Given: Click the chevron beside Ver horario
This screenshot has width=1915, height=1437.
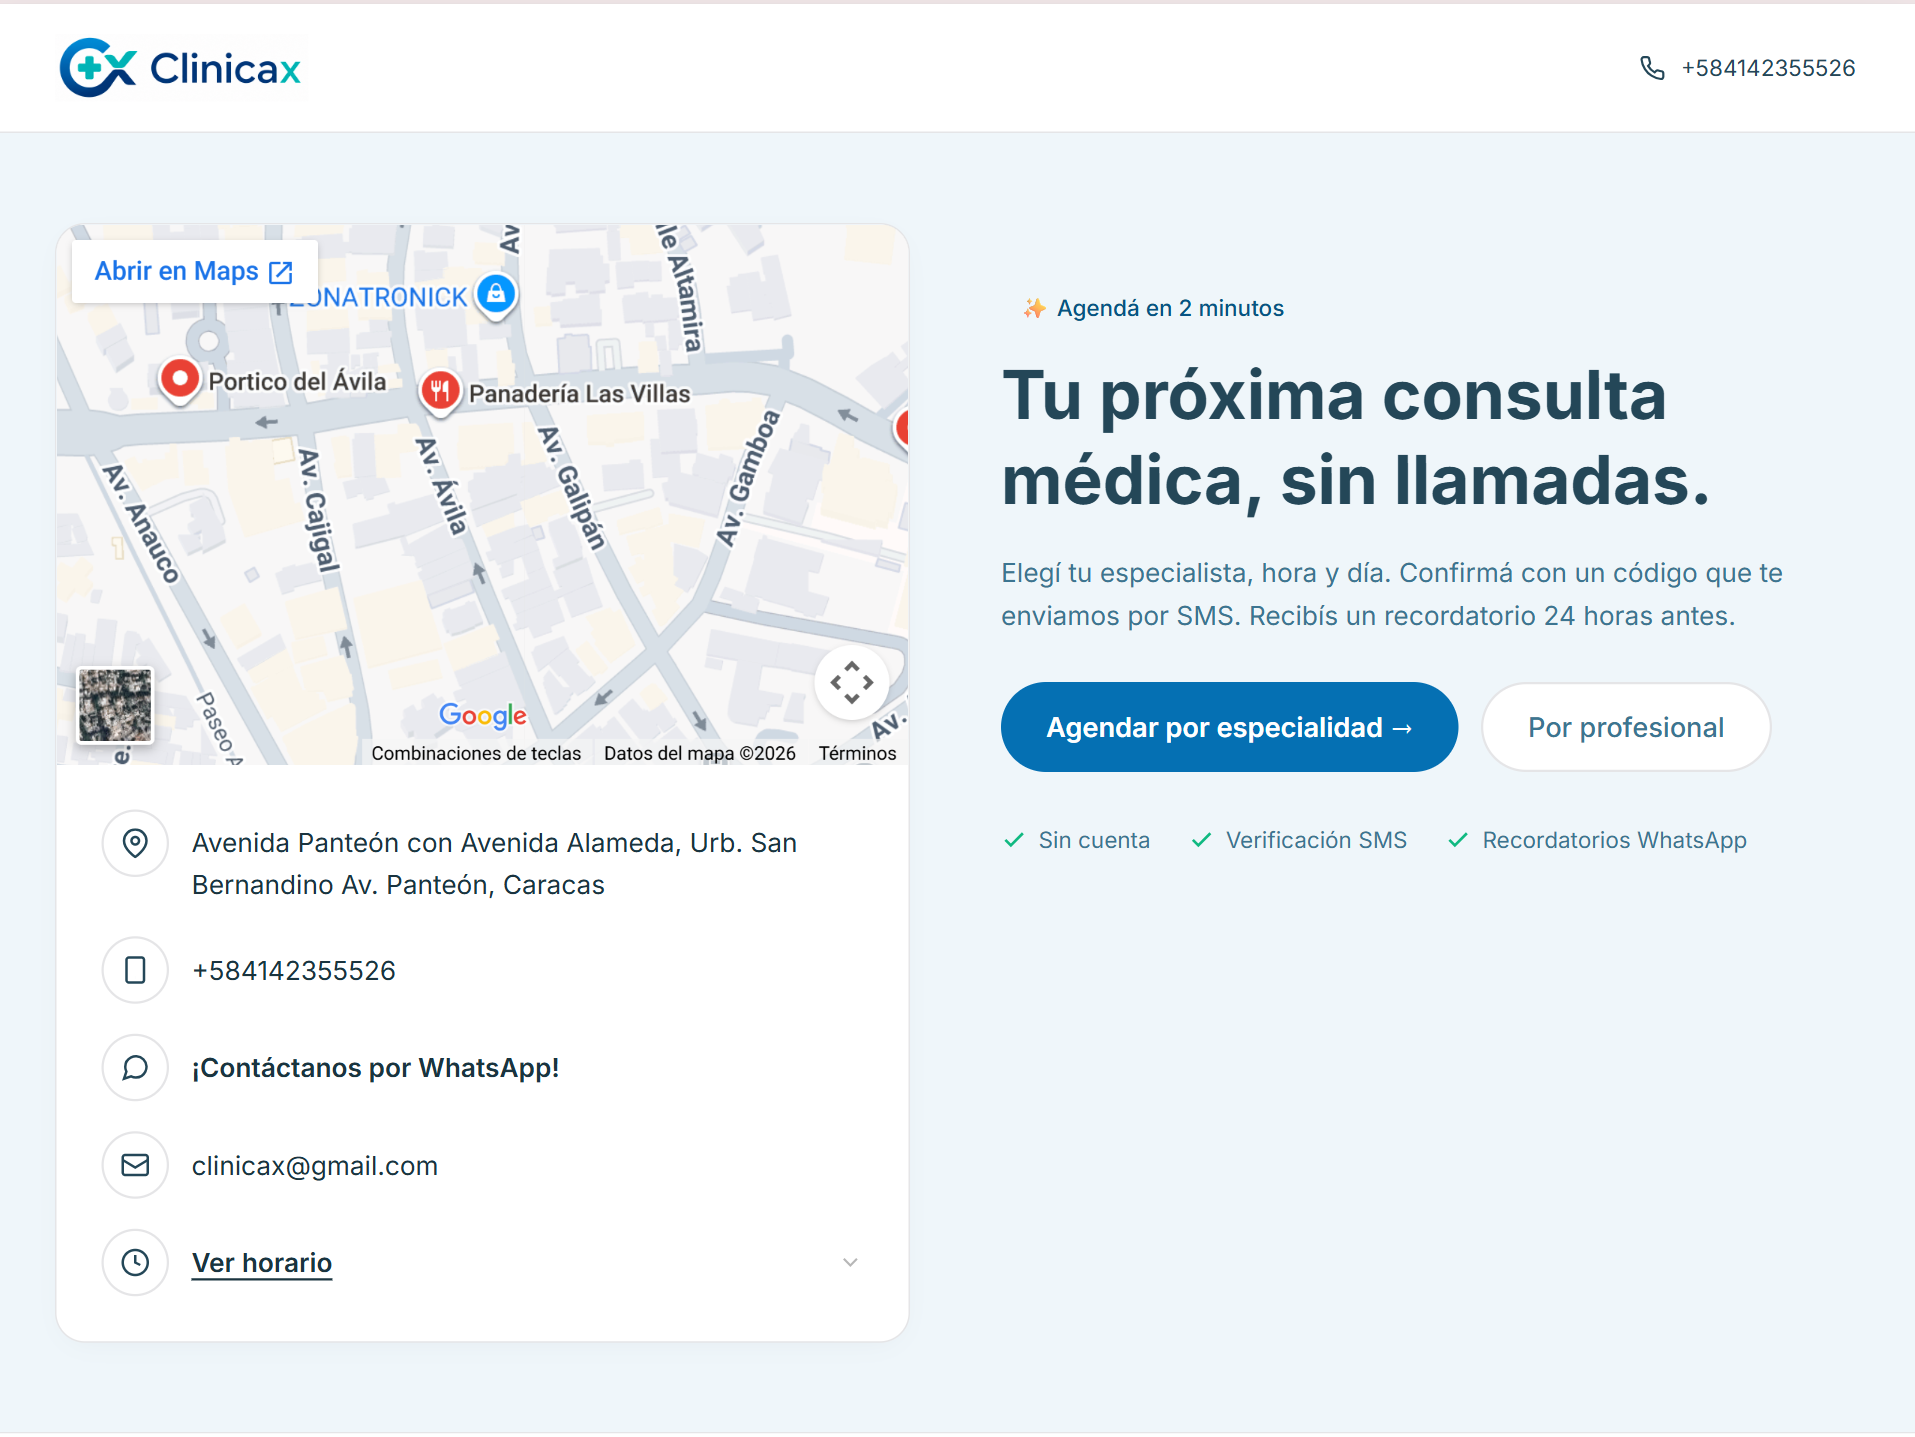Looking at the screenshot, I should (850, 1262).
